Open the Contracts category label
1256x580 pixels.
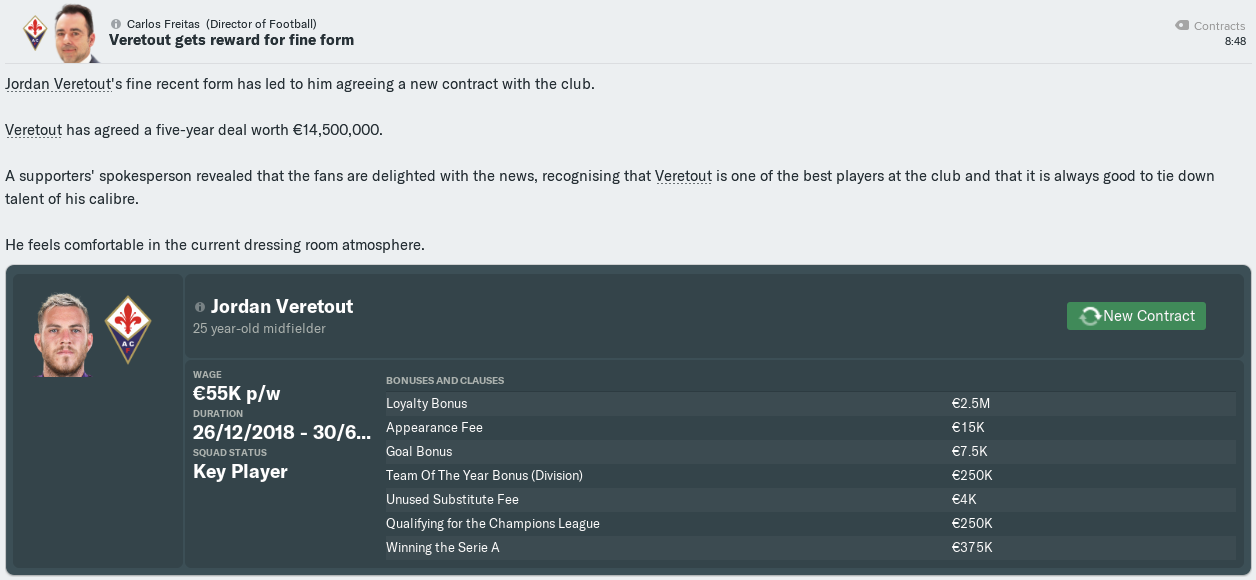tap(1219, 26)
